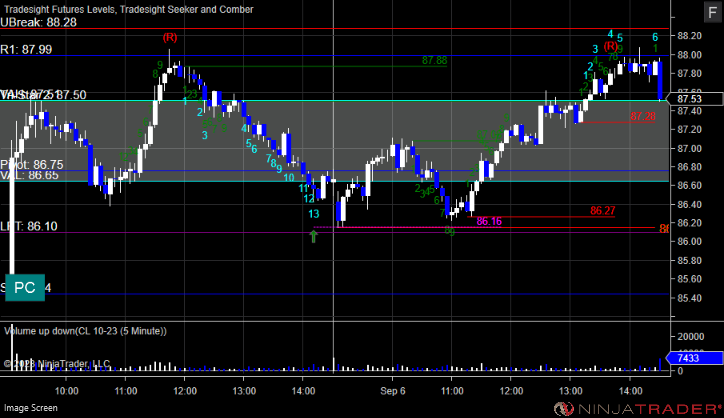Click the LBT: 86.10 level label
Screen dimensions: 724x418
(29, 226)
